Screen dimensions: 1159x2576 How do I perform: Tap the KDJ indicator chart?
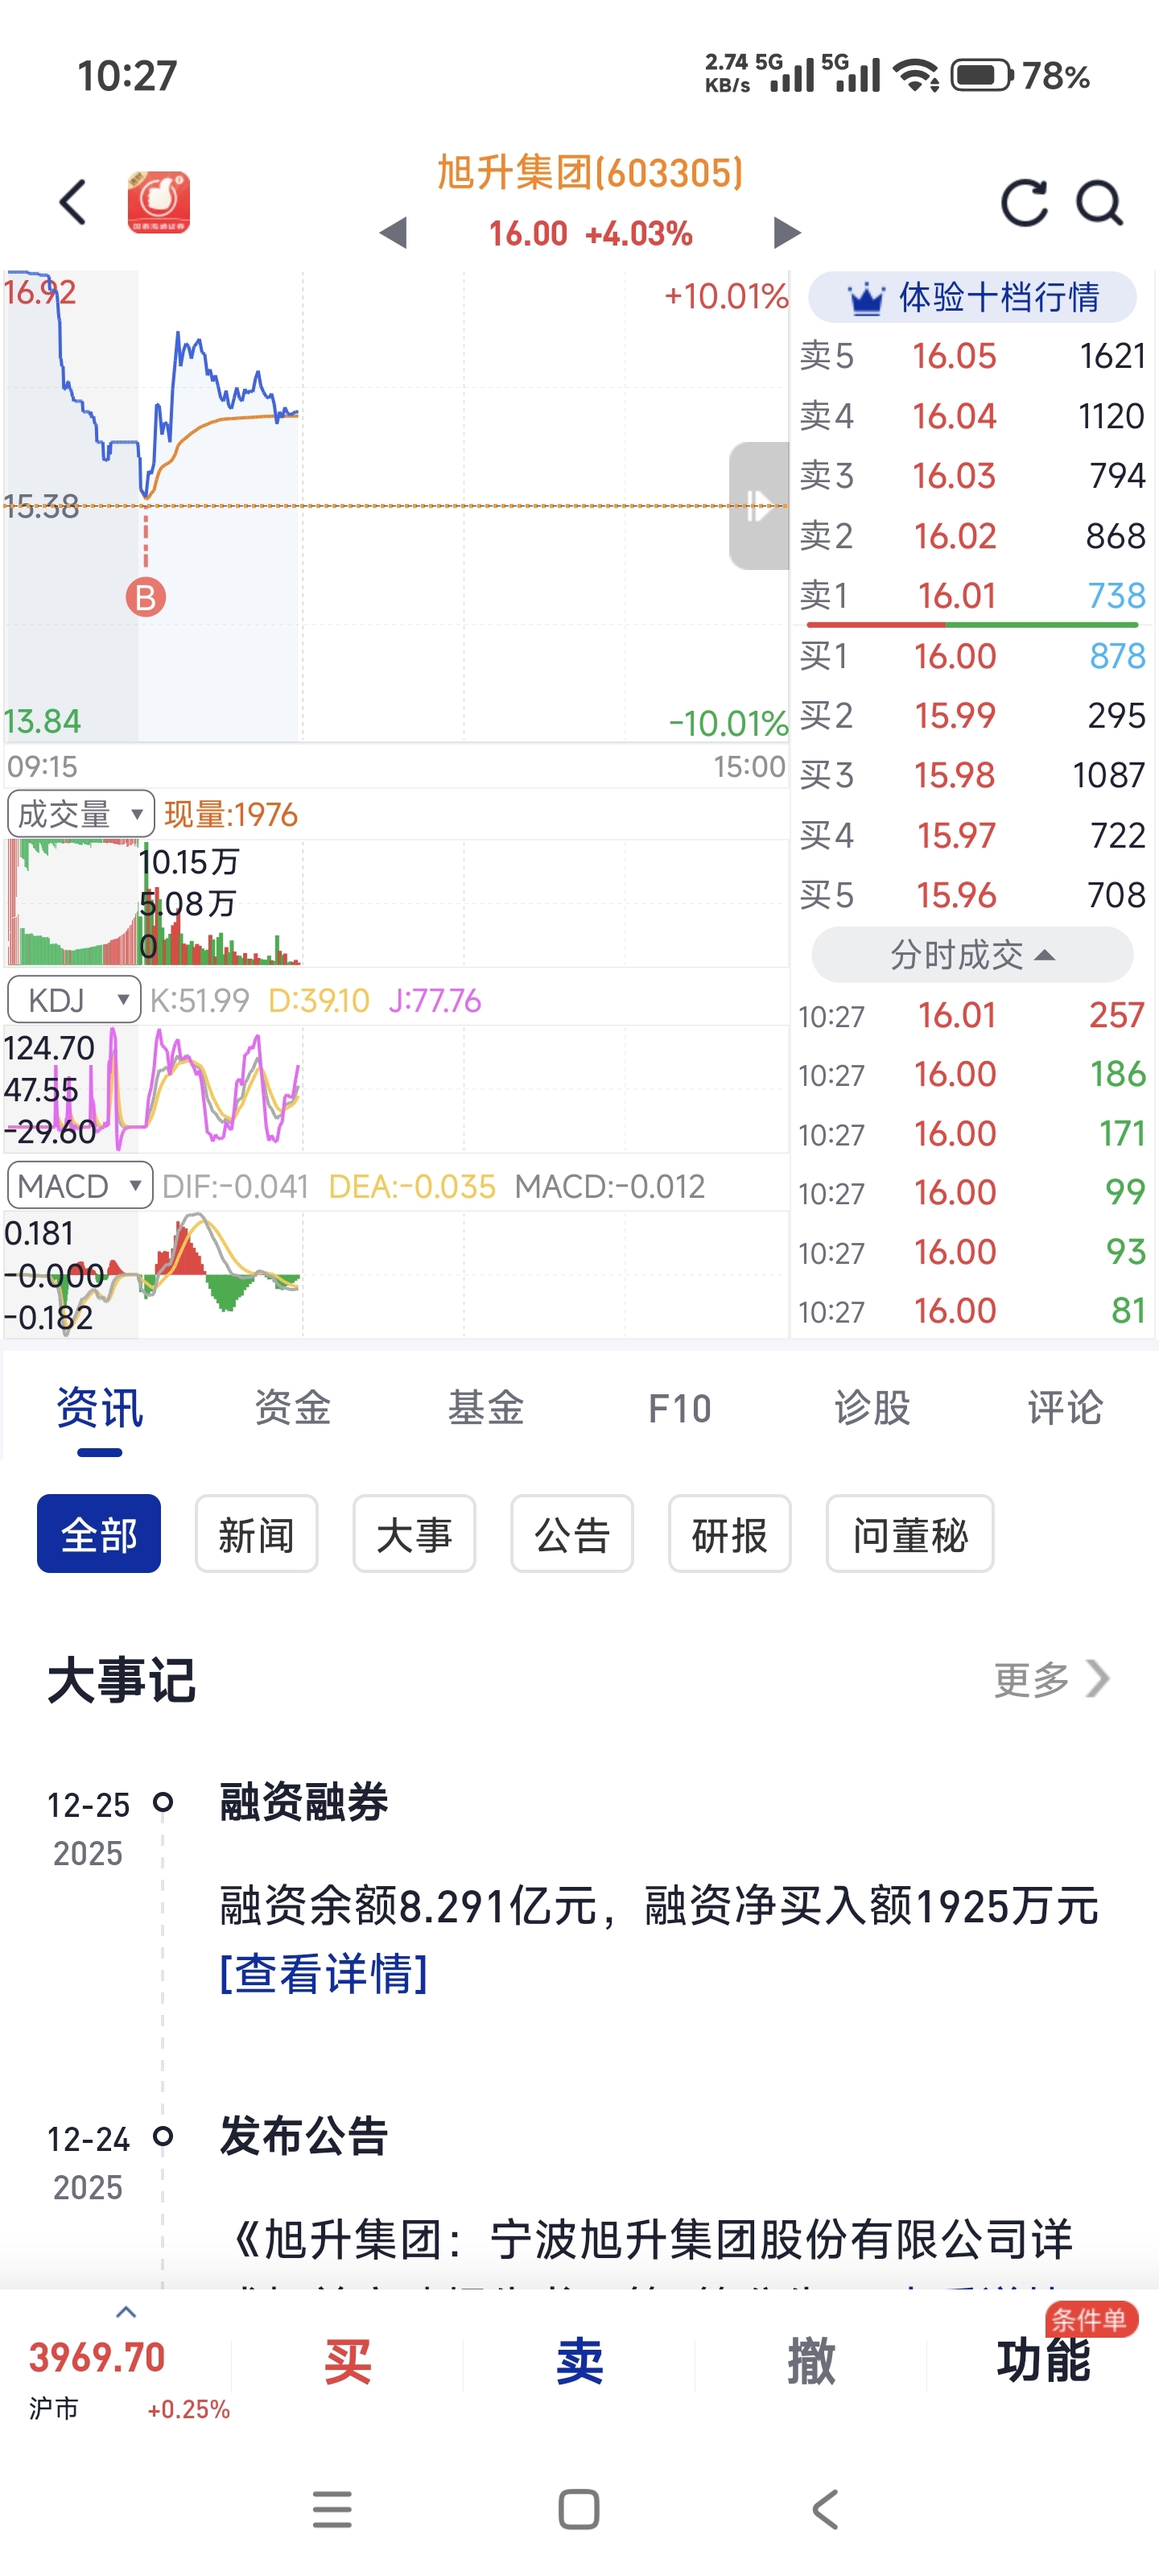tap(396, 1088)
